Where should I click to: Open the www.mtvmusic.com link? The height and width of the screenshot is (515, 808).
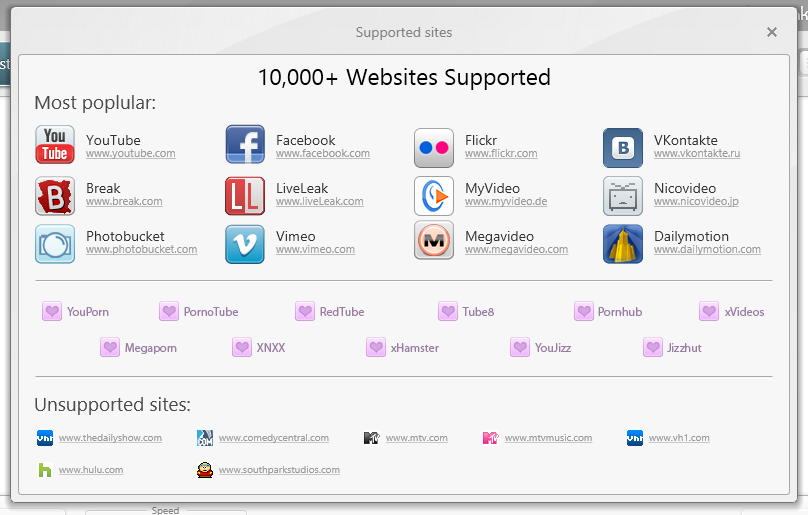pos(548,438)
